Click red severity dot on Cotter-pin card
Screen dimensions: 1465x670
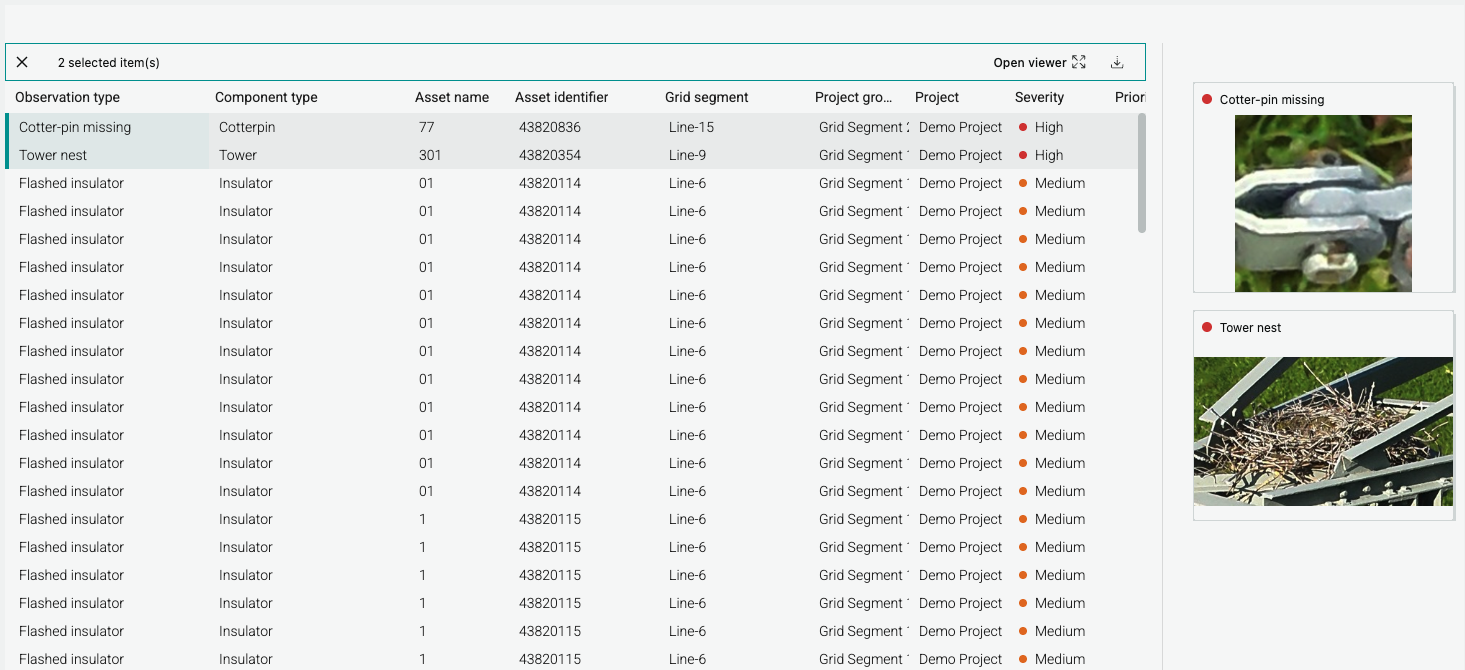(x=1207, y=99)
